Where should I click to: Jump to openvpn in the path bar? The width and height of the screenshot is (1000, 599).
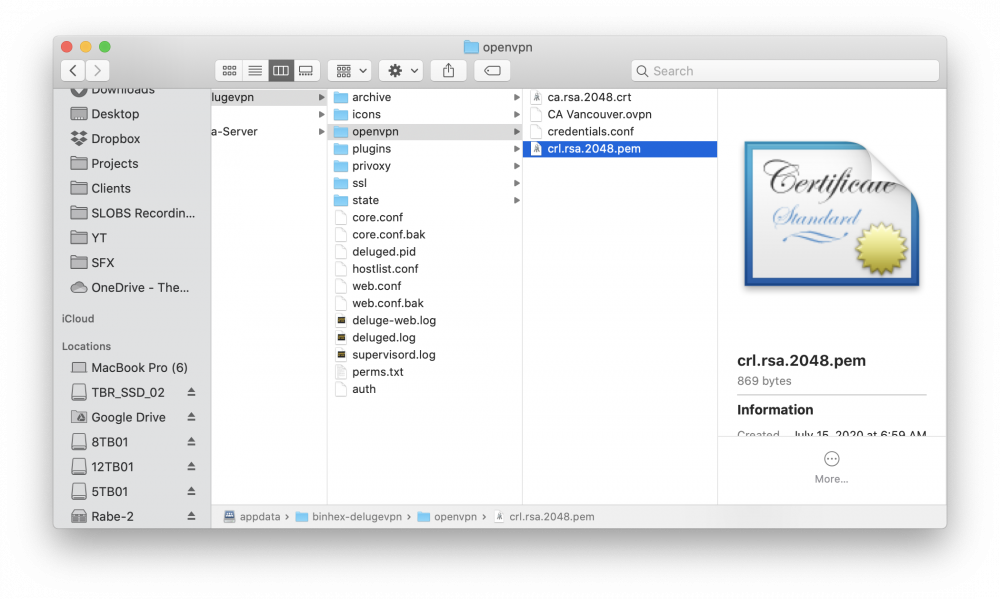click(447, 517)
